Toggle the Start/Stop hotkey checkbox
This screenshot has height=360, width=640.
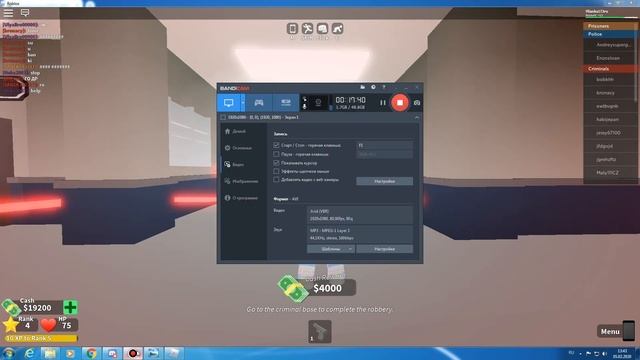click(x=276, y=145)
